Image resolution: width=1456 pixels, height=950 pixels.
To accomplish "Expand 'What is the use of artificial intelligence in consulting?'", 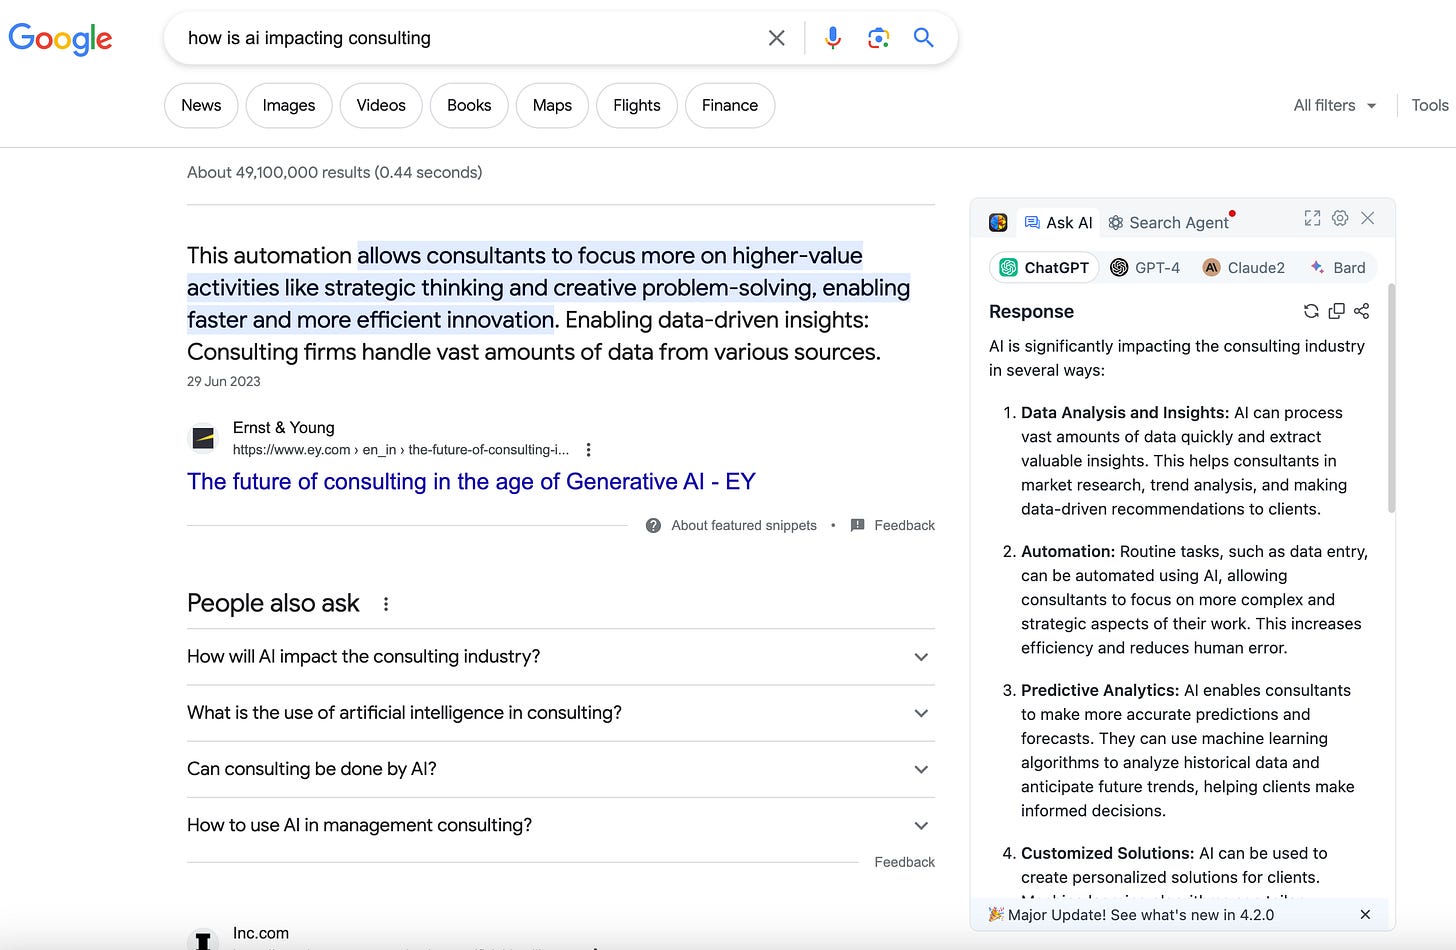I will click(560, 713).
